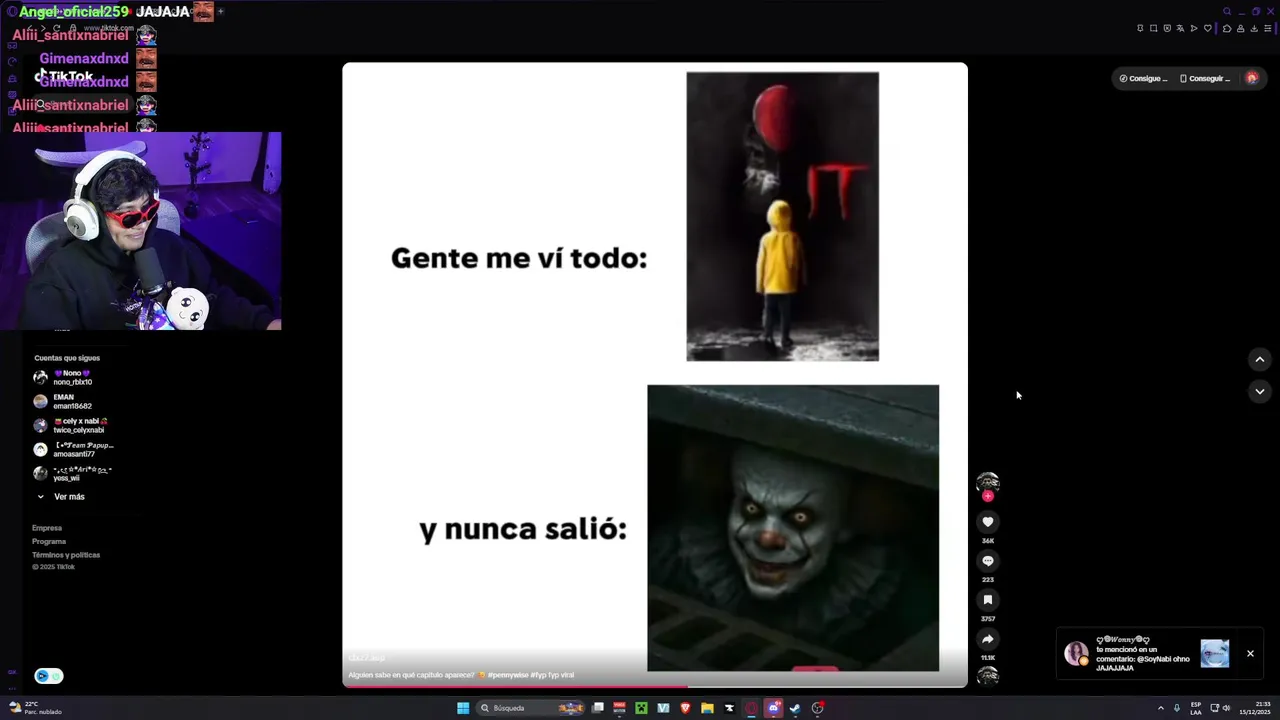Open the easy setup sliders icon
The height and width of the screenshot is (720, 1280).
(x=1268, y=28)
